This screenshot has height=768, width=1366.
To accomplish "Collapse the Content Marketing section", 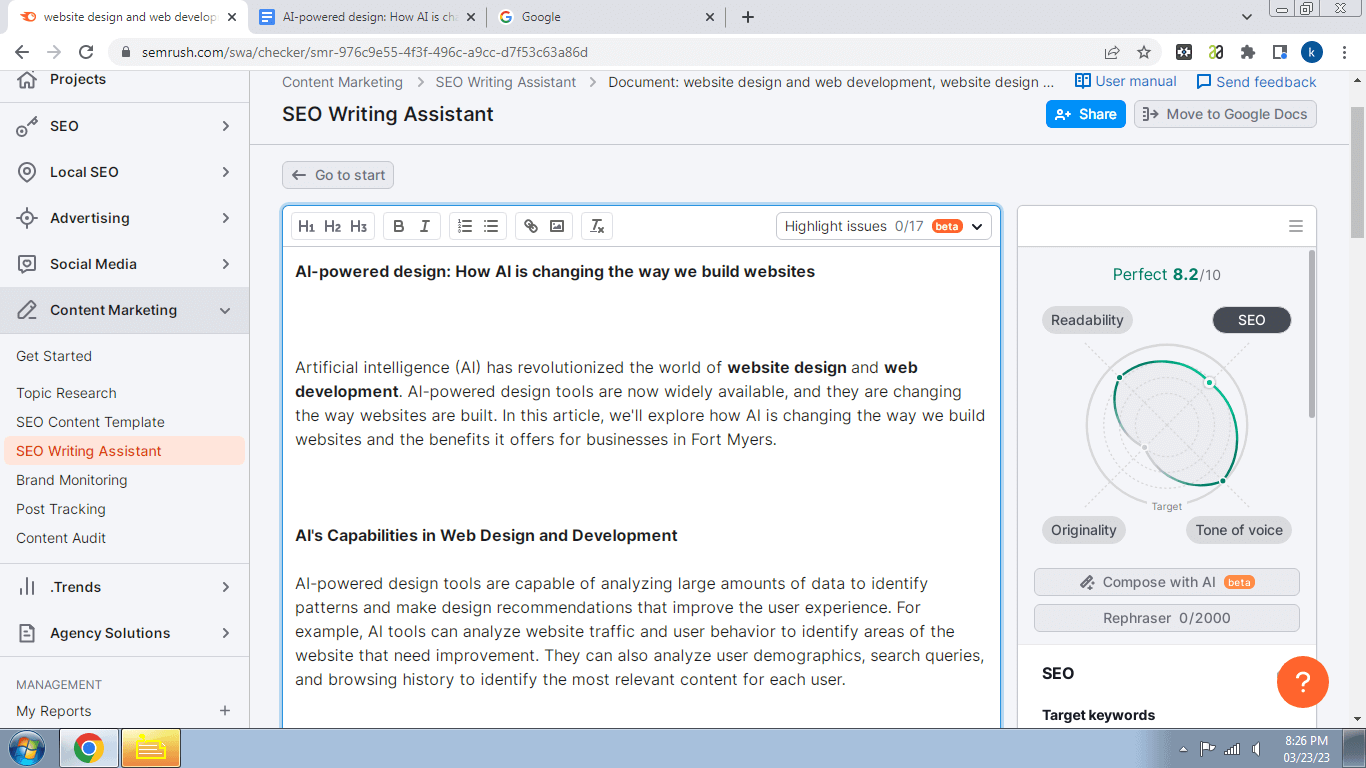I will (x=124, y=310).
